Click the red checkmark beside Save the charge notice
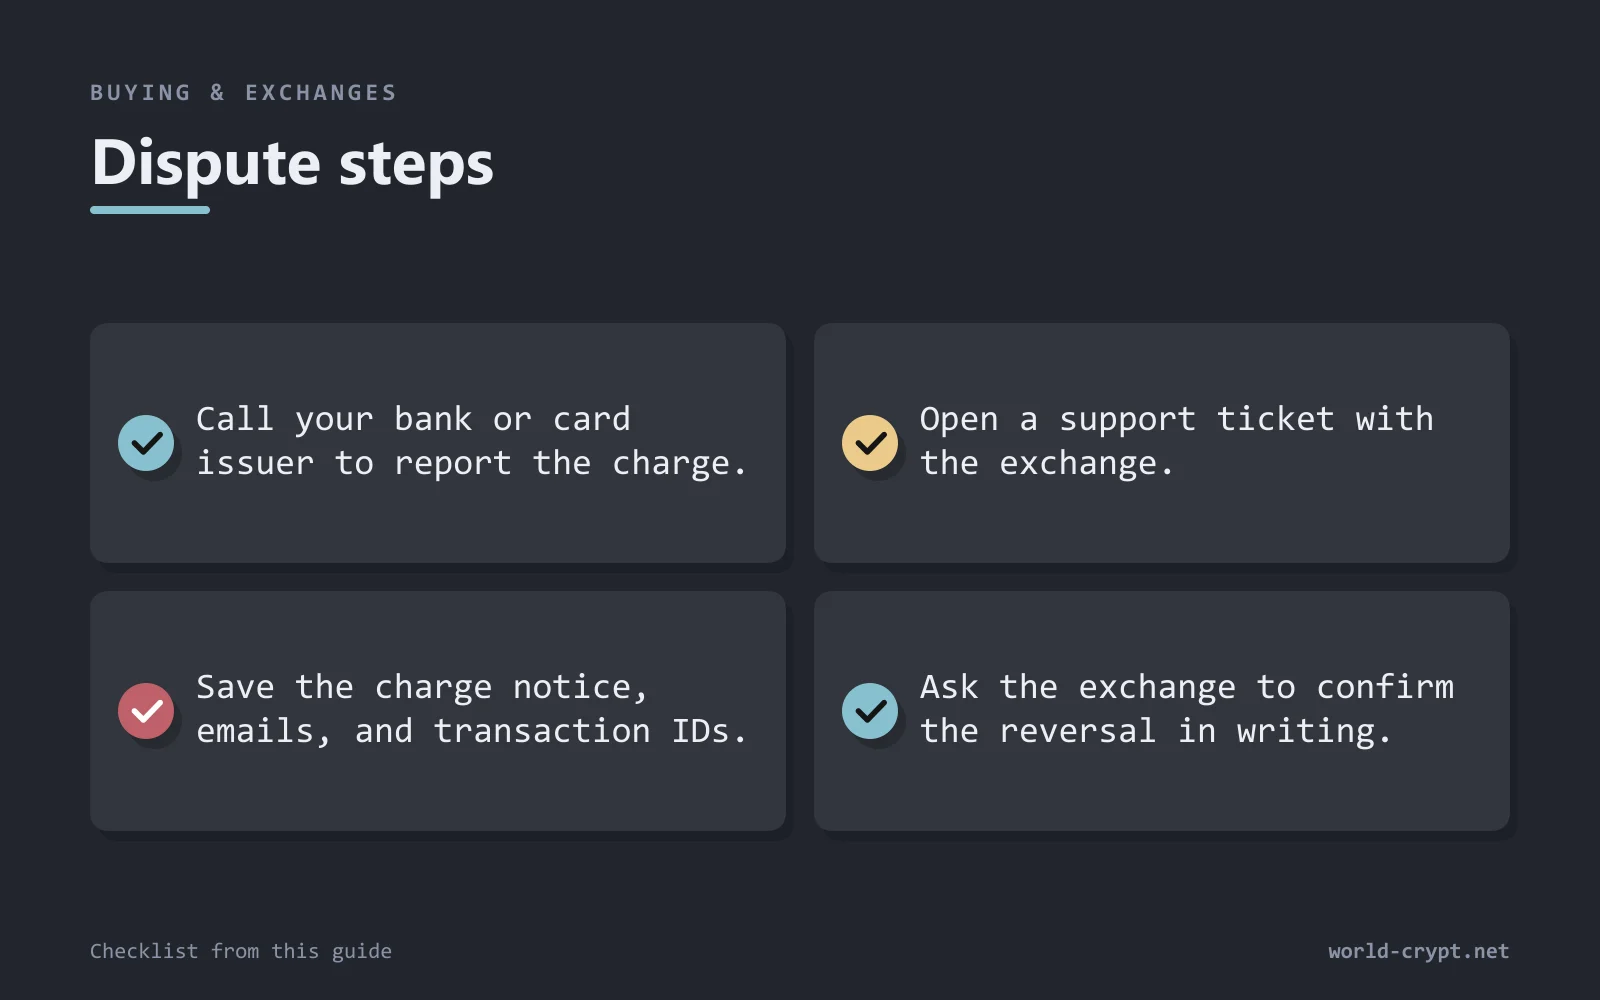1600x1000 pixels. [x=146, y=711]
